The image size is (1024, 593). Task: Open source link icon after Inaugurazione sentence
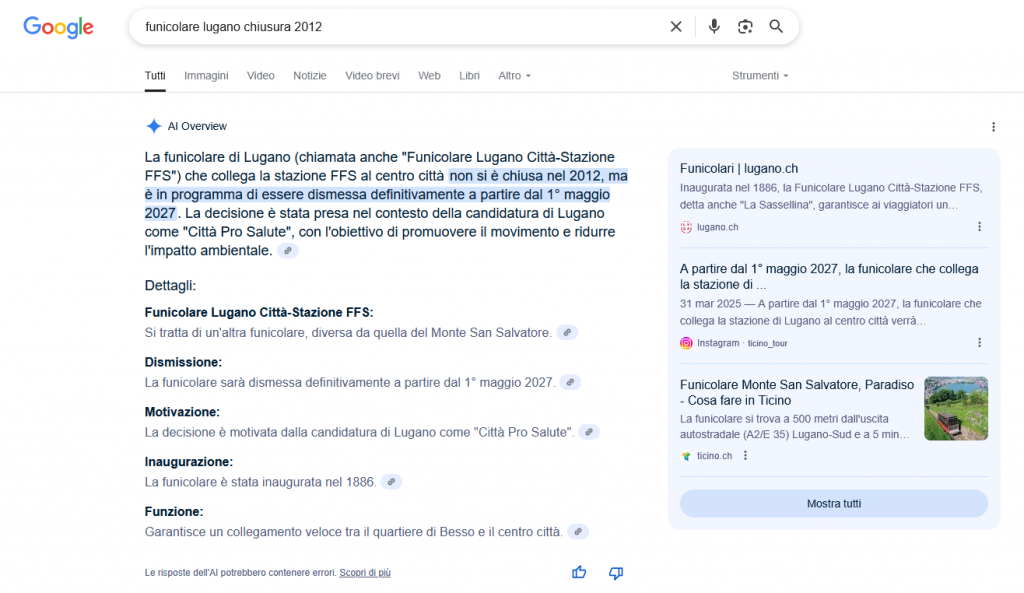[x=391, y=482]
